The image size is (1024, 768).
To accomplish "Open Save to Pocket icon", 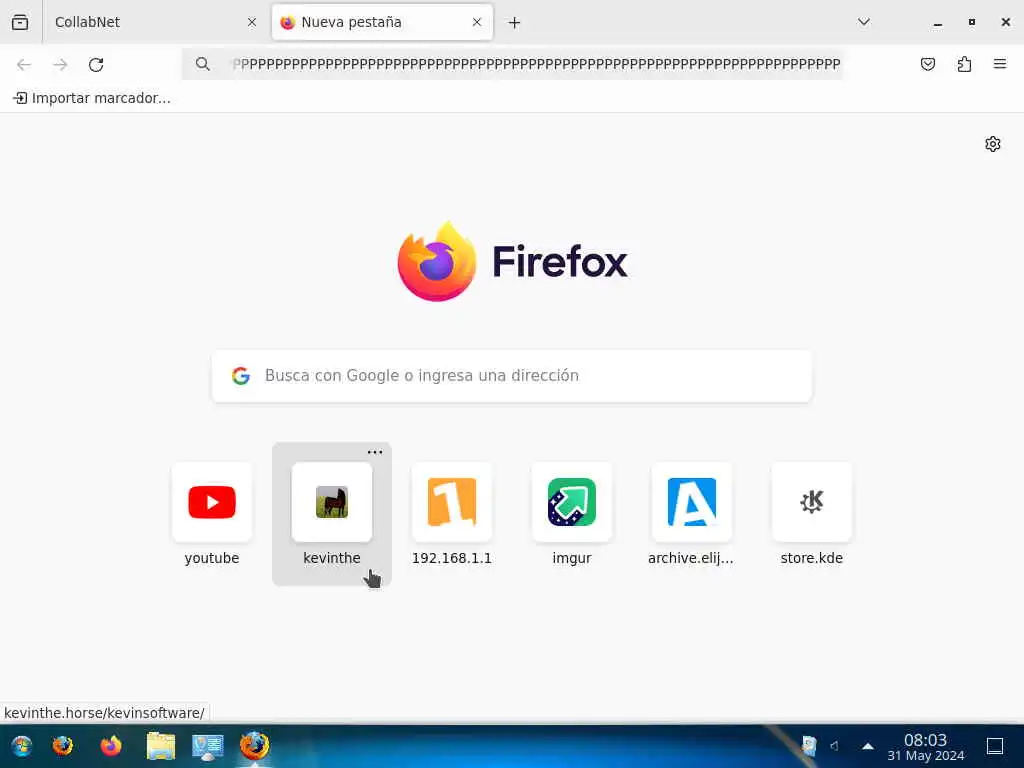I will [x=928, y=64].
